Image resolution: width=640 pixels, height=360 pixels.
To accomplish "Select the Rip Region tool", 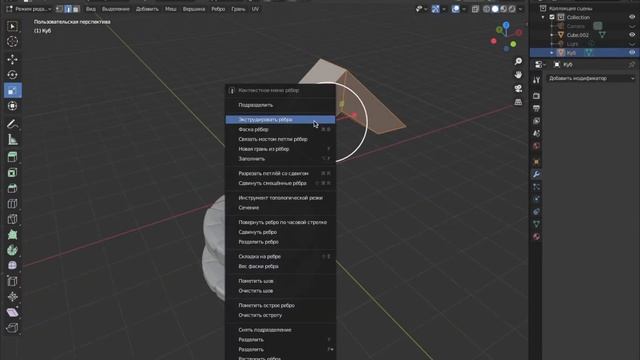I will (x=12, y=328).
